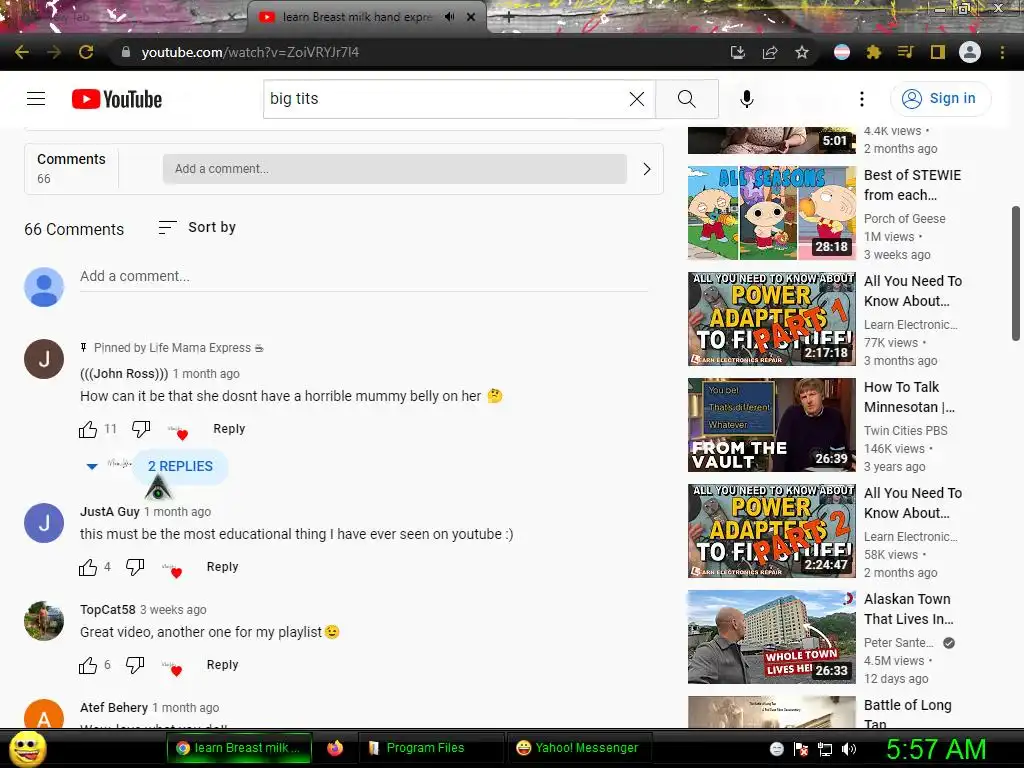Open the smiley start button on the taskbar

pos(27,749)
